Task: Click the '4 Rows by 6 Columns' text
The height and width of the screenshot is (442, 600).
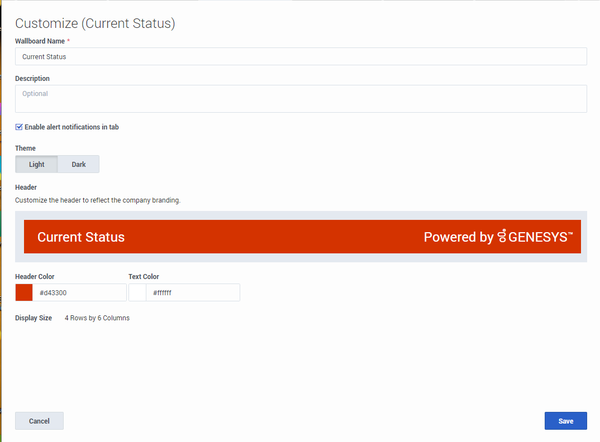Action: [97, 318]
